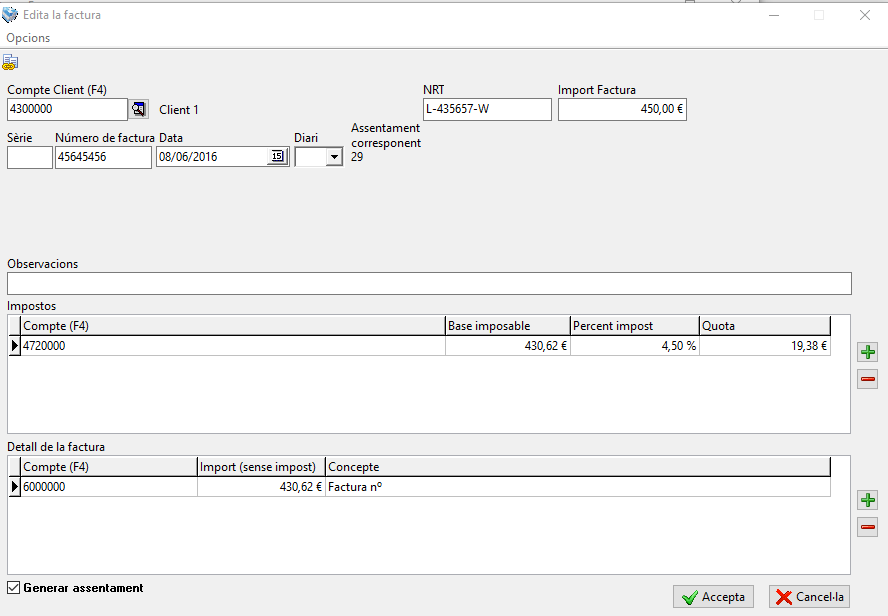Open the calendar picker for Data field
This screenshot has width=888, height=616.
pyautogui.click(x=278, y=156)
